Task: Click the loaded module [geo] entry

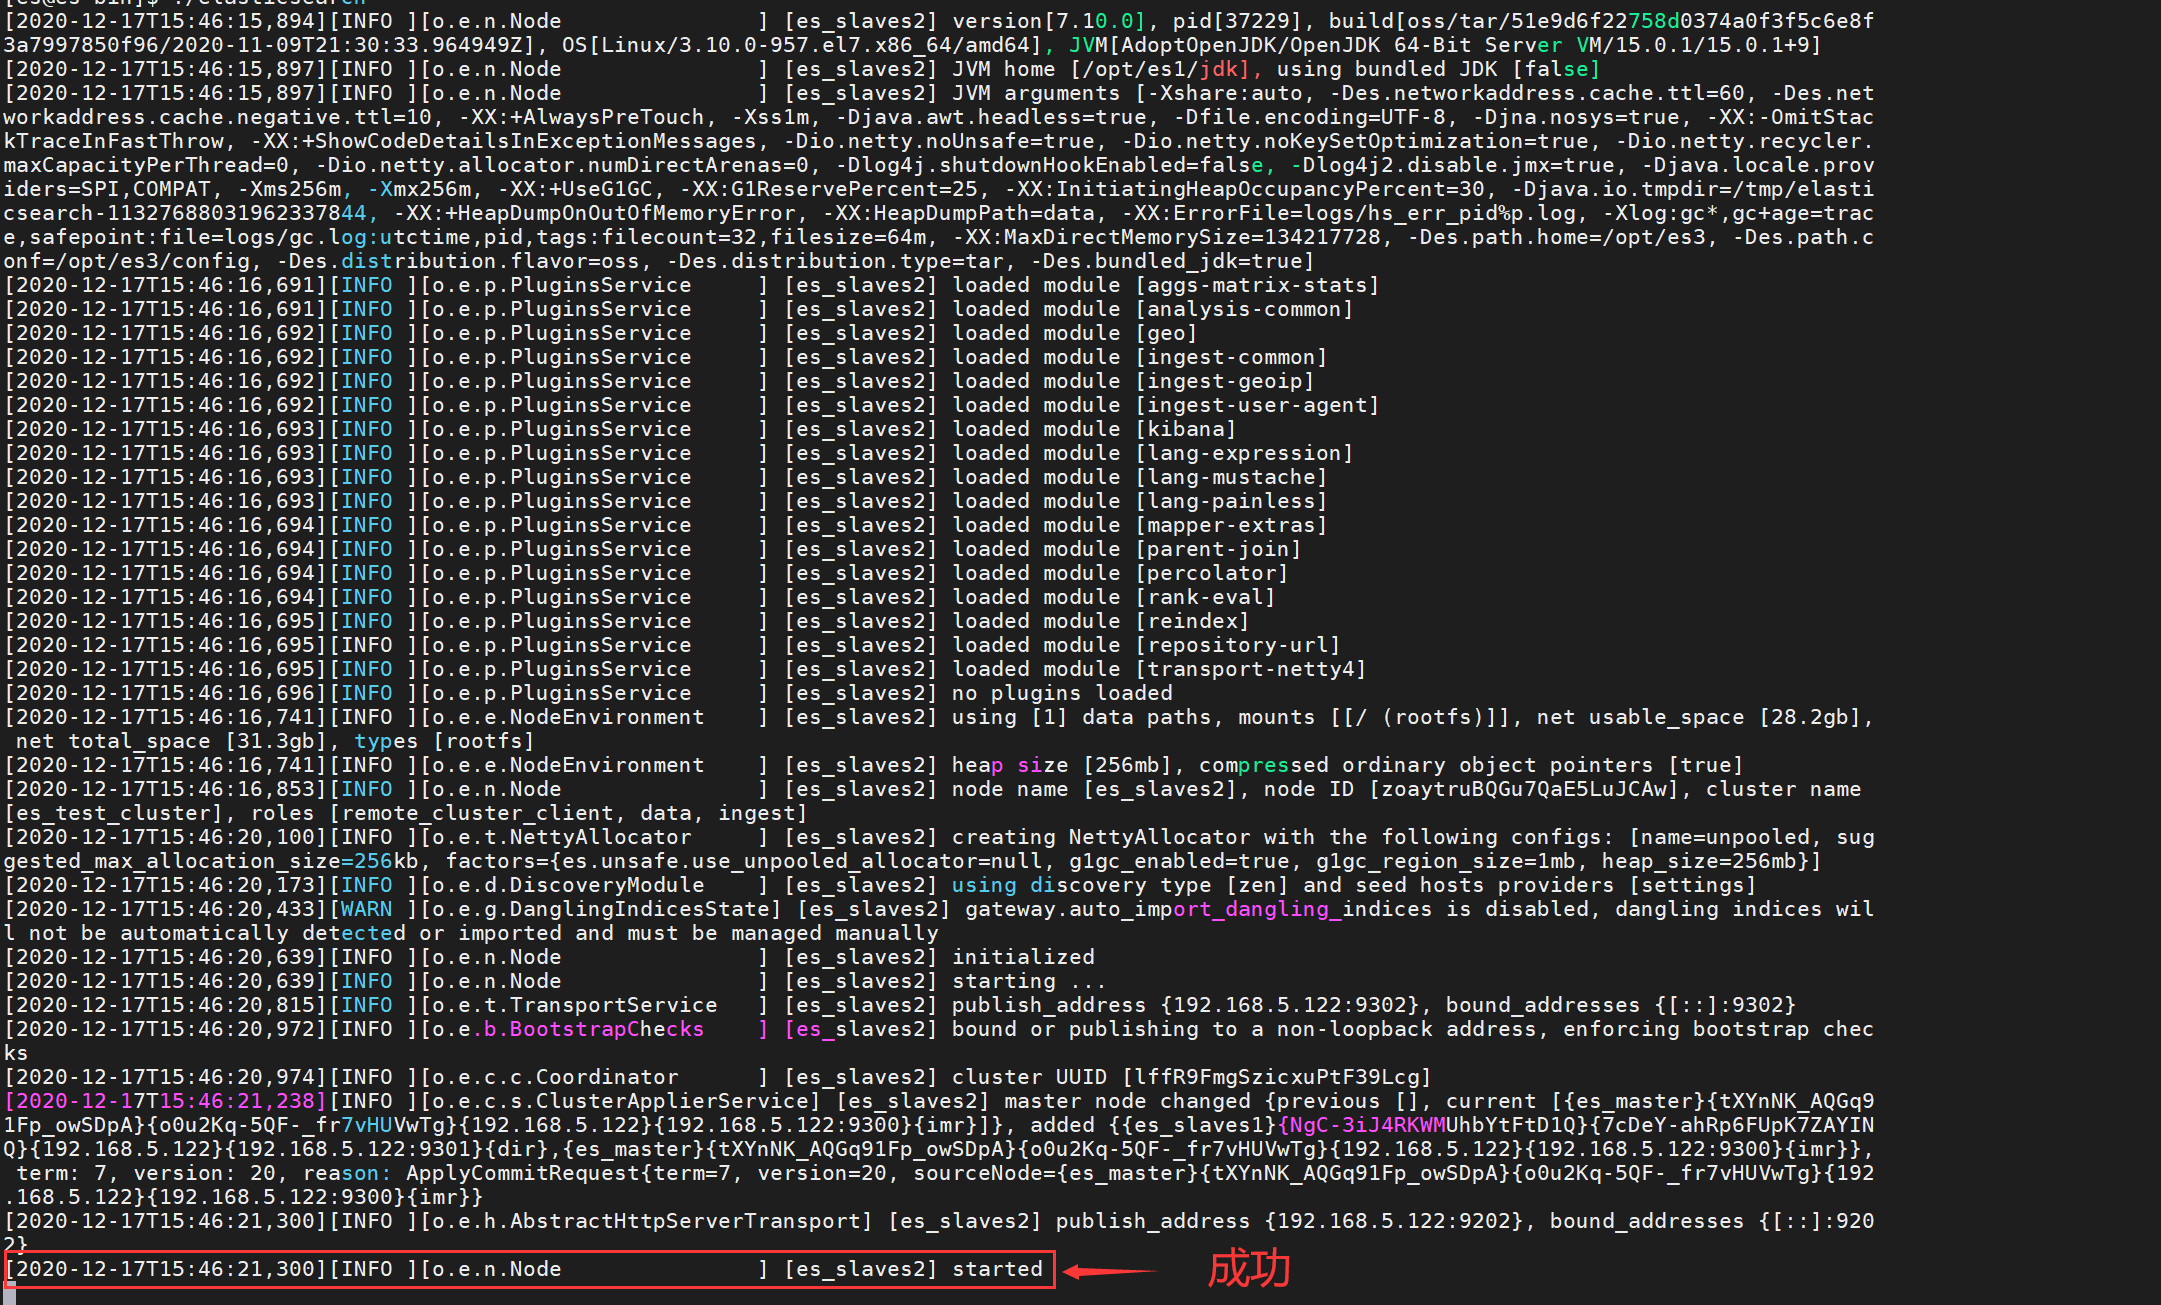Action: tap(1074, 333)
